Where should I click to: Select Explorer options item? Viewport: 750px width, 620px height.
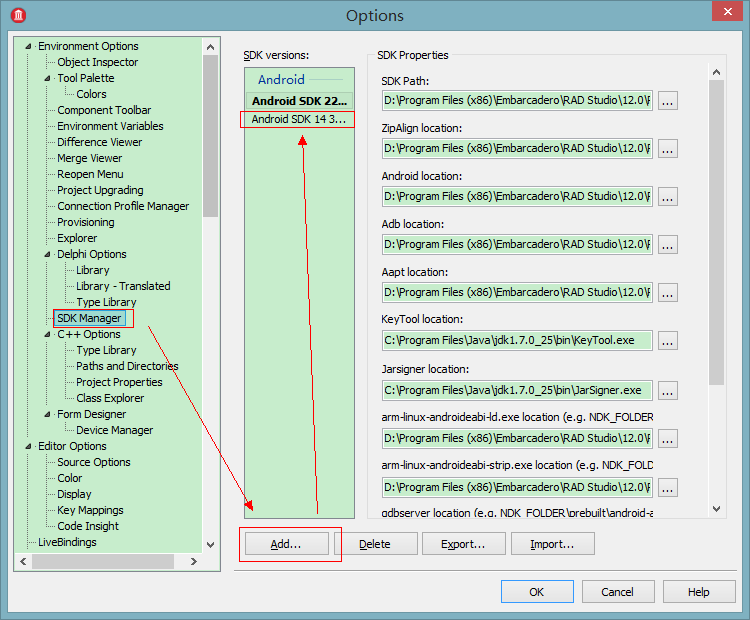point(77,238)
